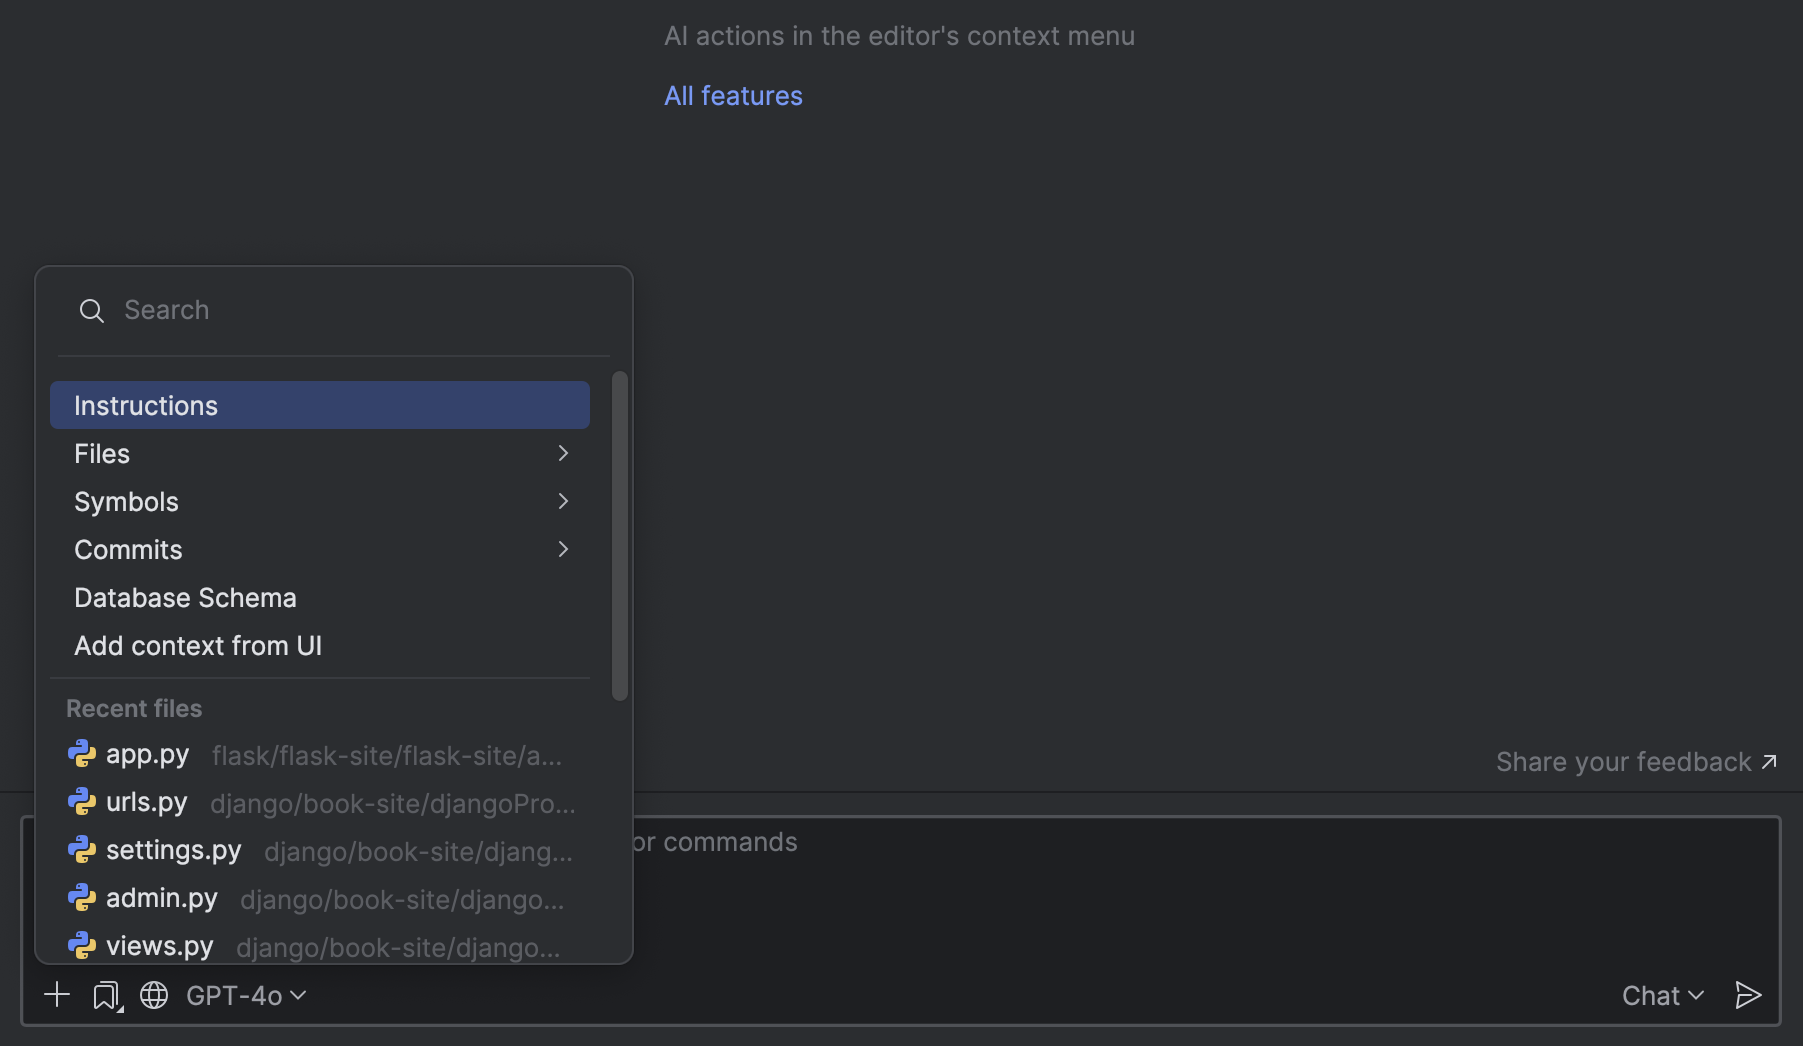1803x1046 pixels.
Task: Click the send message arrow icon
Action: coord(1747,995)
